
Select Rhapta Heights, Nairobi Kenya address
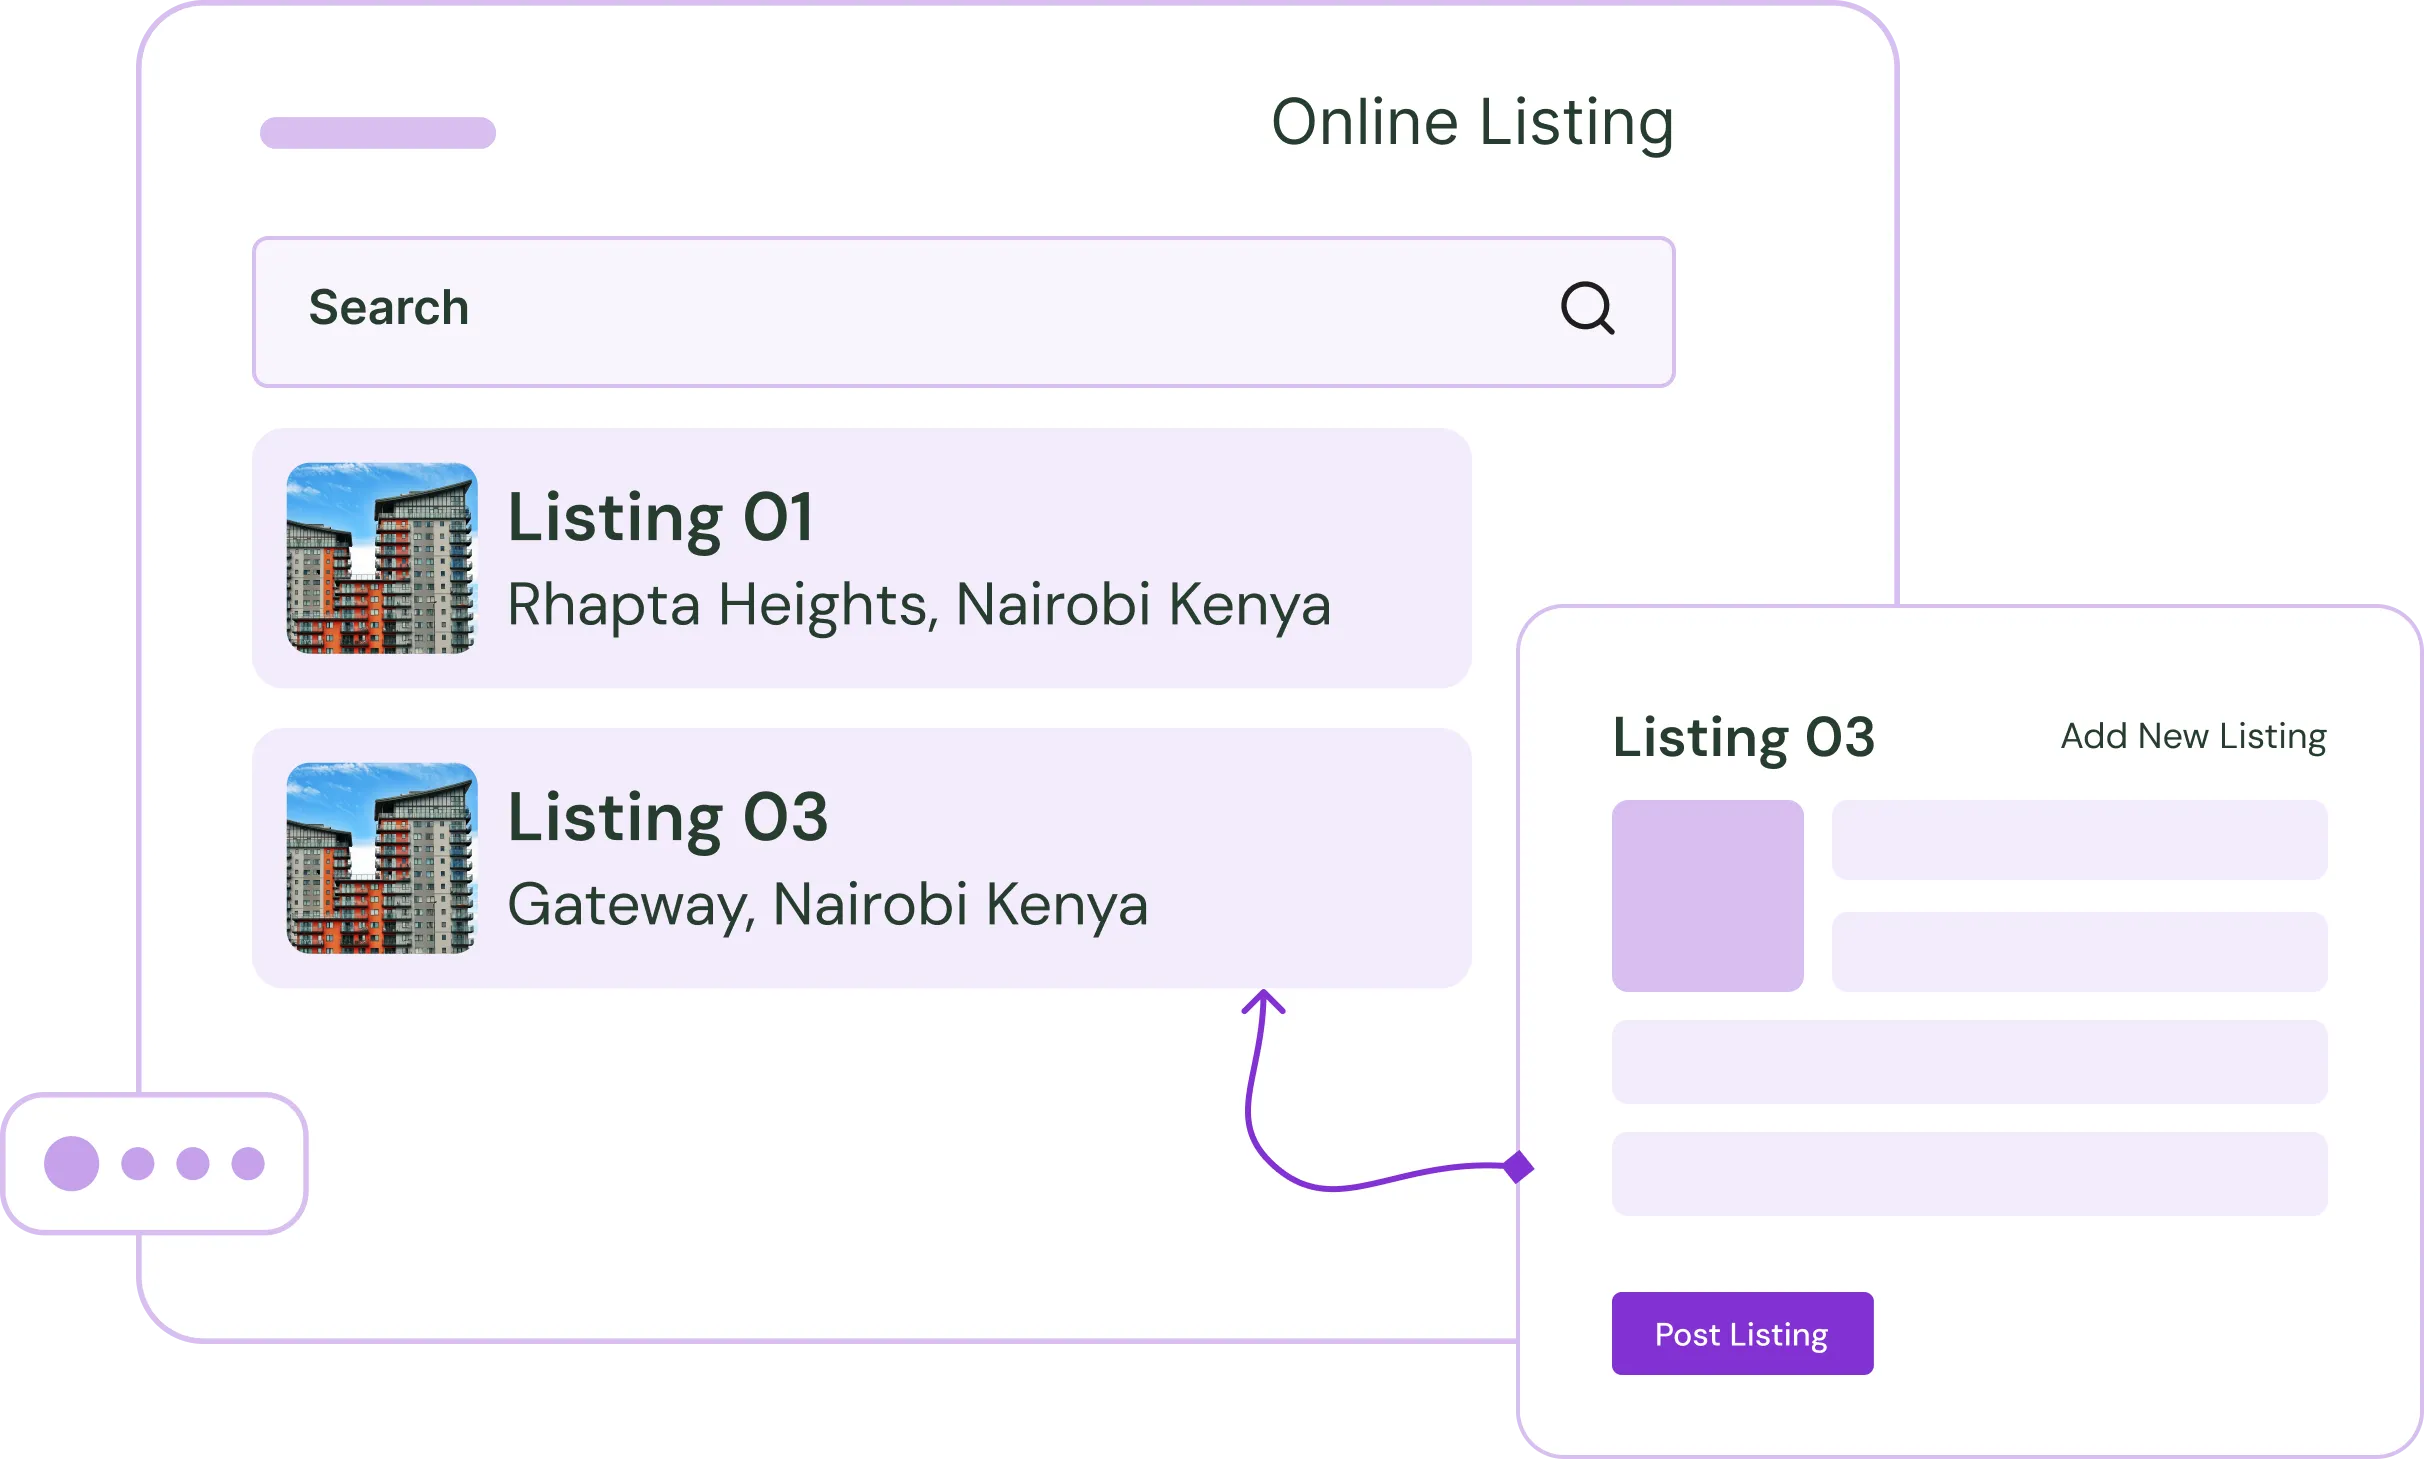coord(918,605)
